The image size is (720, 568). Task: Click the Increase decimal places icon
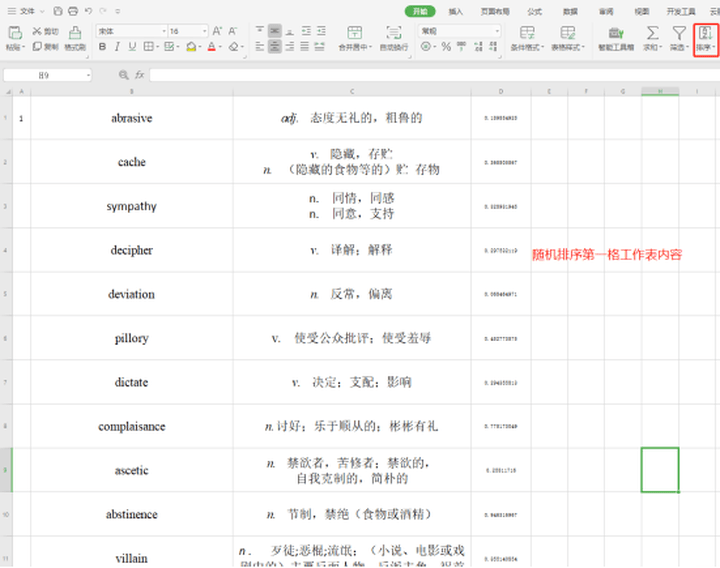(478, 46)
